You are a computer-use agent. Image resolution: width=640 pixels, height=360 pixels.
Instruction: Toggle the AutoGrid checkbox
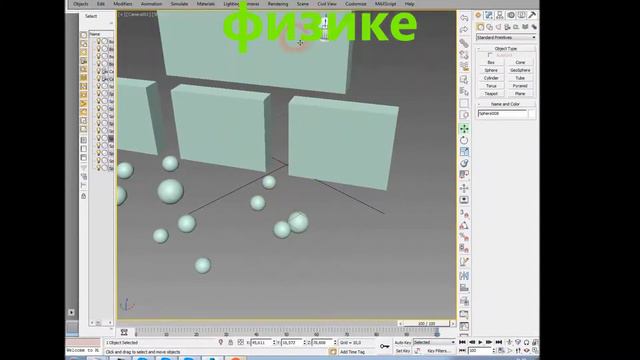point(490,55)
